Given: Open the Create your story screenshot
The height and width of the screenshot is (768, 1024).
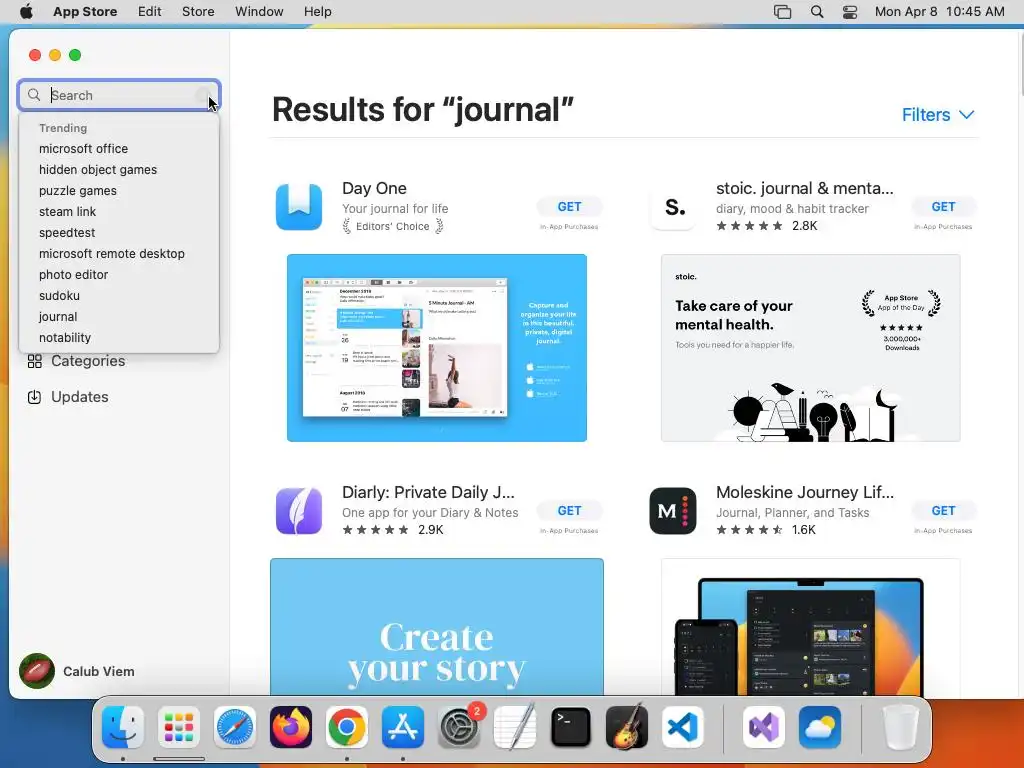Looking at the screenshot, I should [x=437, y=627].
